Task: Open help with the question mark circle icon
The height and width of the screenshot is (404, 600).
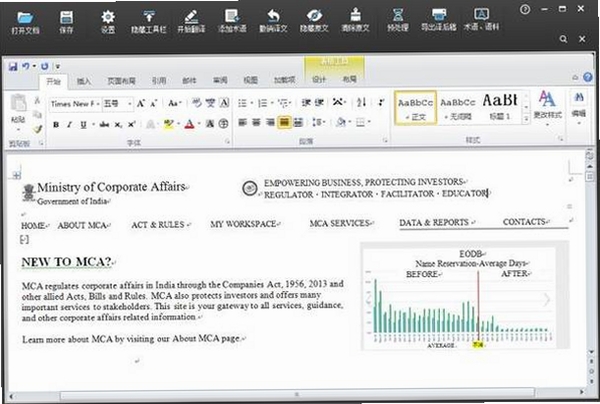Action: 525,10
